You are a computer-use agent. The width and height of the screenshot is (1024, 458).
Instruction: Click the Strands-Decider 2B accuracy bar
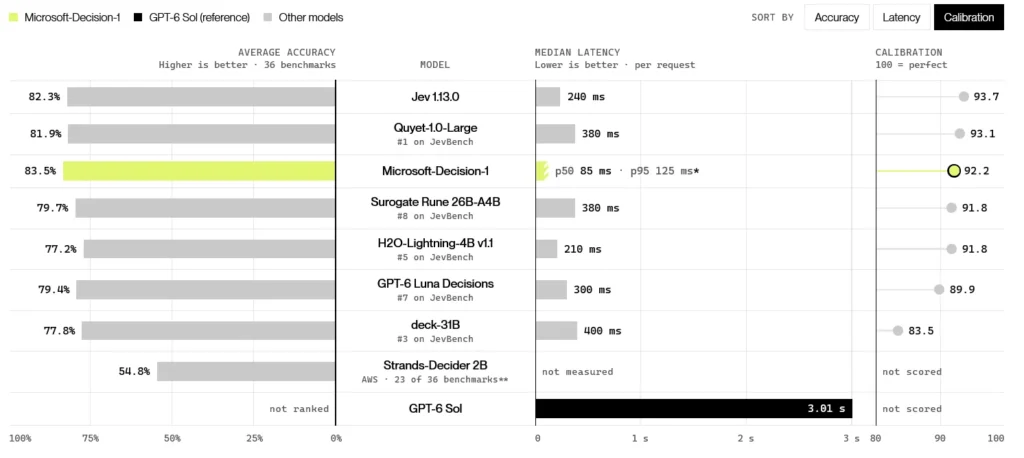[x=246, y=371]
